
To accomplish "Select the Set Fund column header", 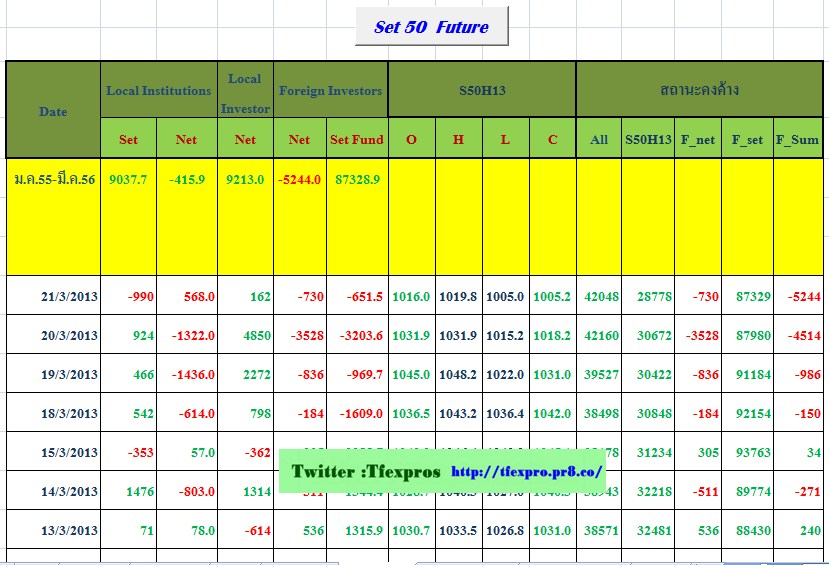I will tap(357, 140).
